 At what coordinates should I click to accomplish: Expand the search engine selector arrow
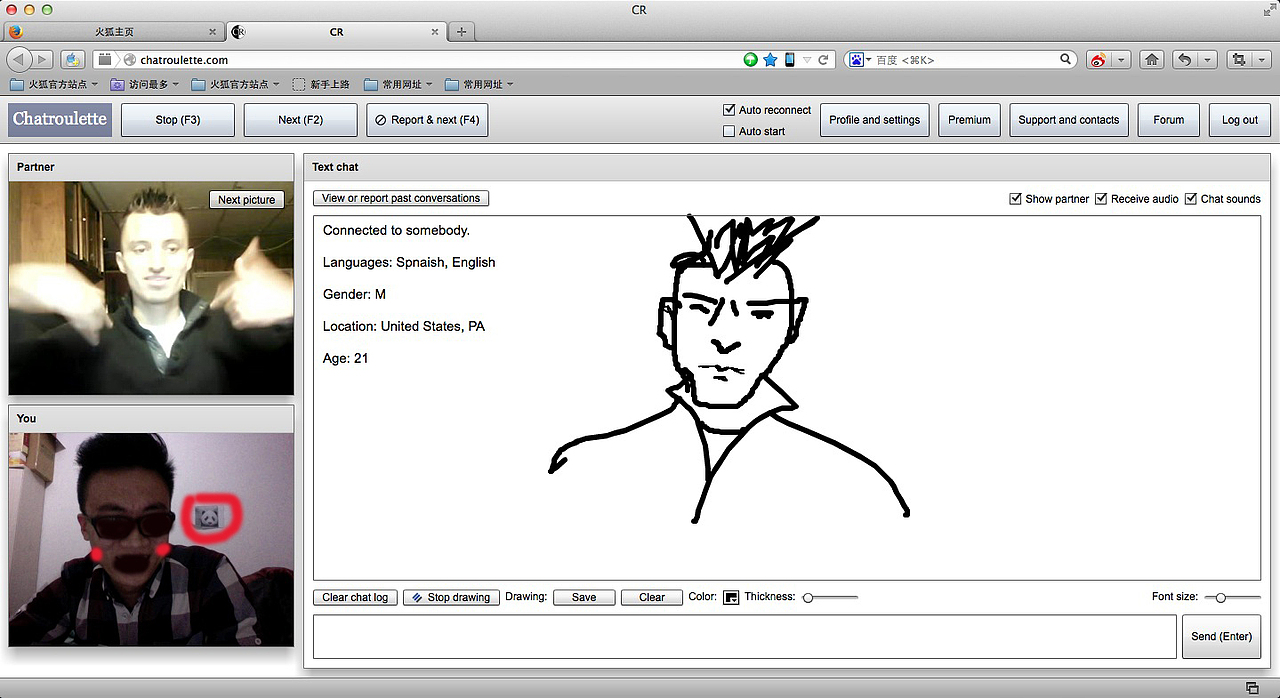coord(868,60)
